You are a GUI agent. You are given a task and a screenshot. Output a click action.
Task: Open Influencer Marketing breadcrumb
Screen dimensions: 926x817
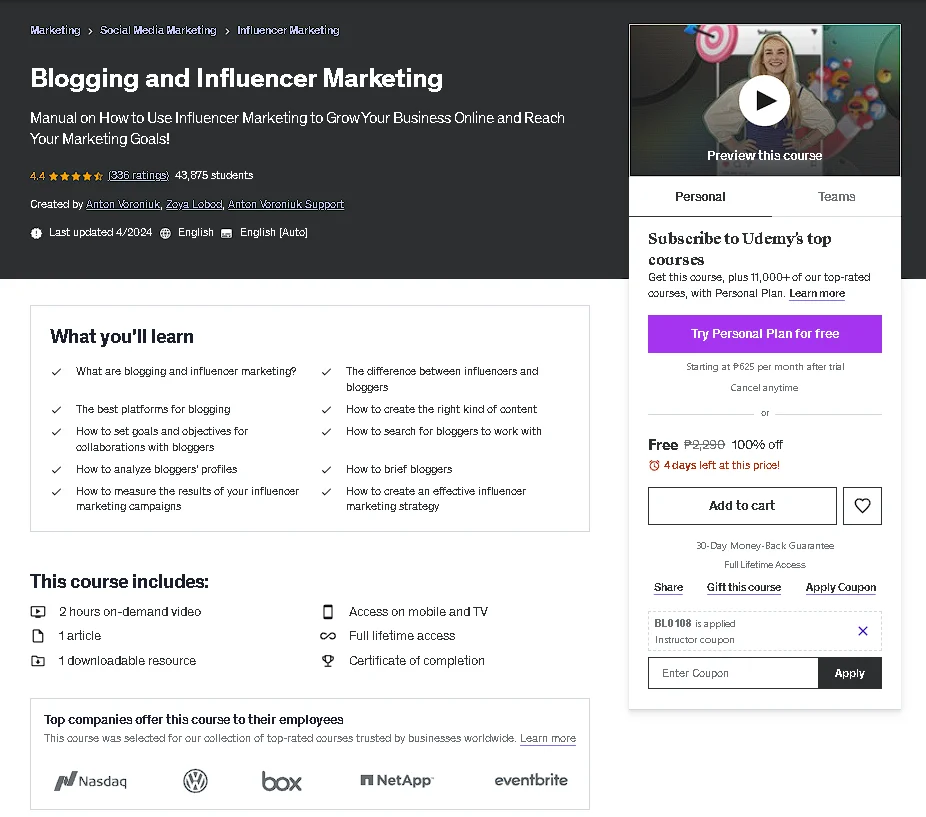tap(288, 30)
